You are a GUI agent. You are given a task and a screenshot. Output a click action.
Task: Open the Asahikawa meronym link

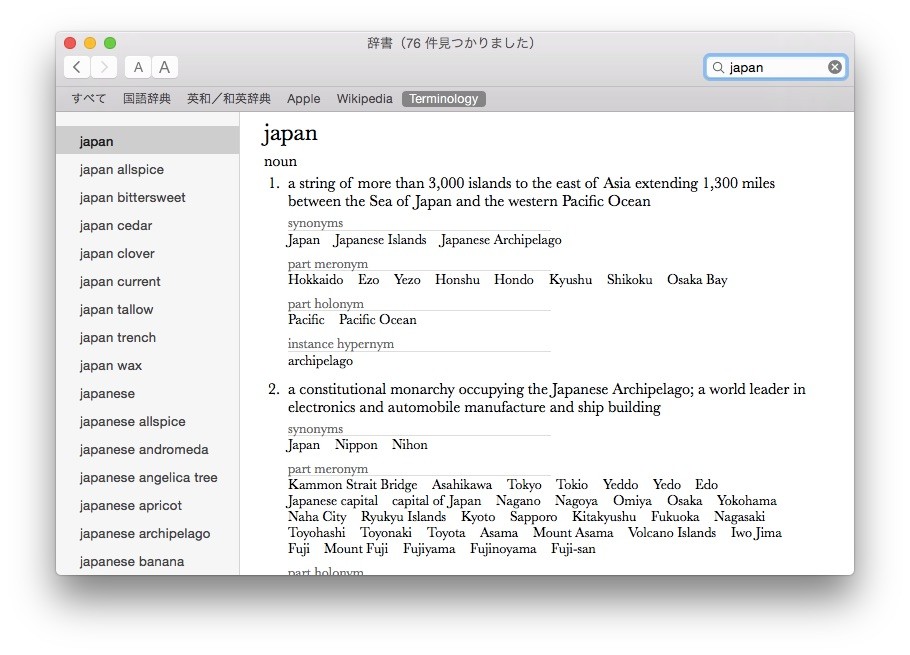coord(462,484)
